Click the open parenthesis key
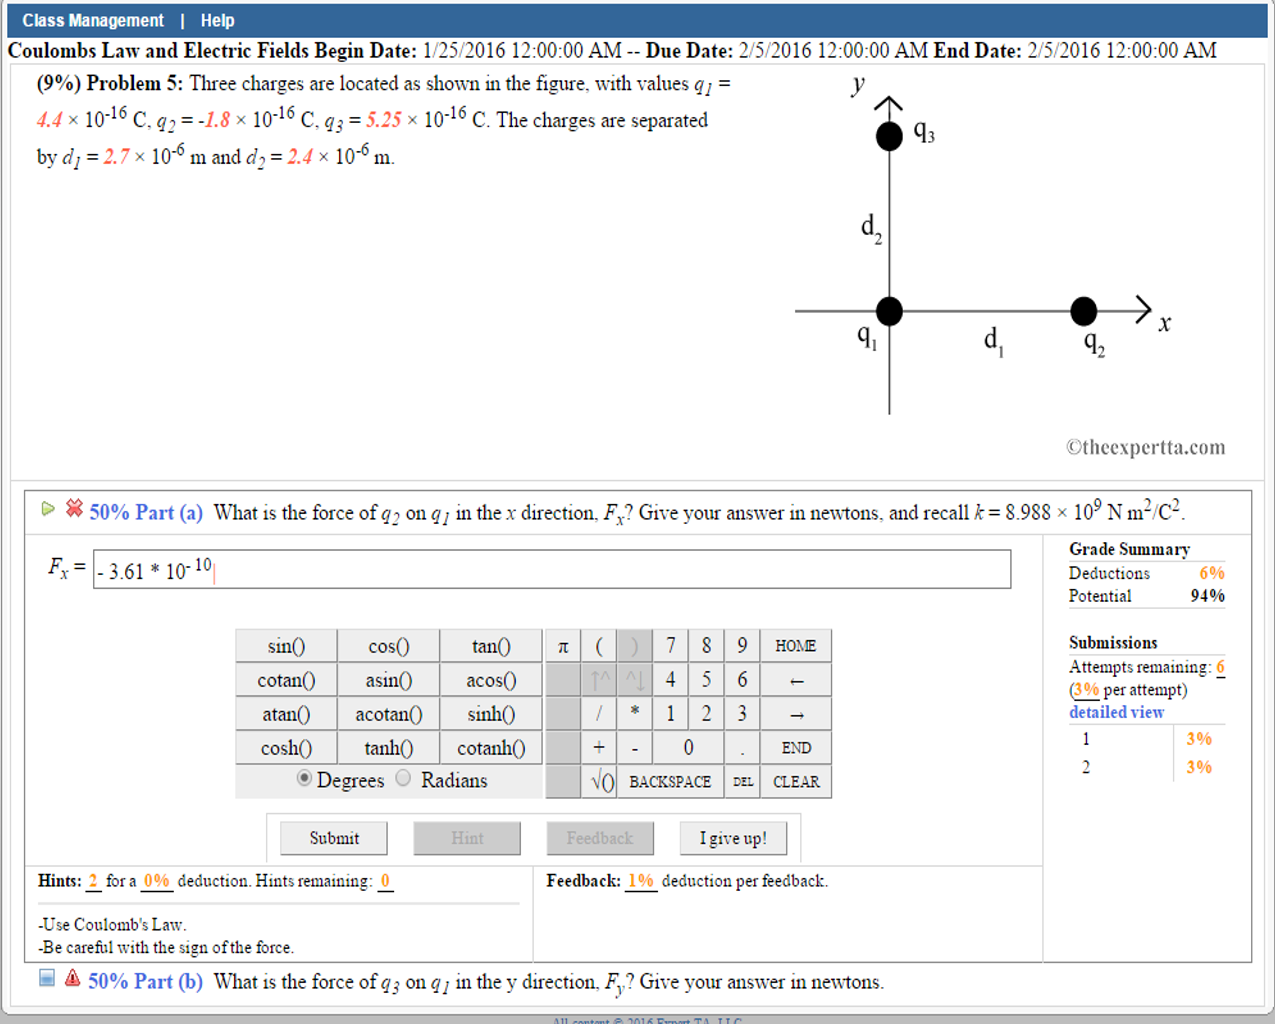The image size is (1275, 1024). pos(599,646)
